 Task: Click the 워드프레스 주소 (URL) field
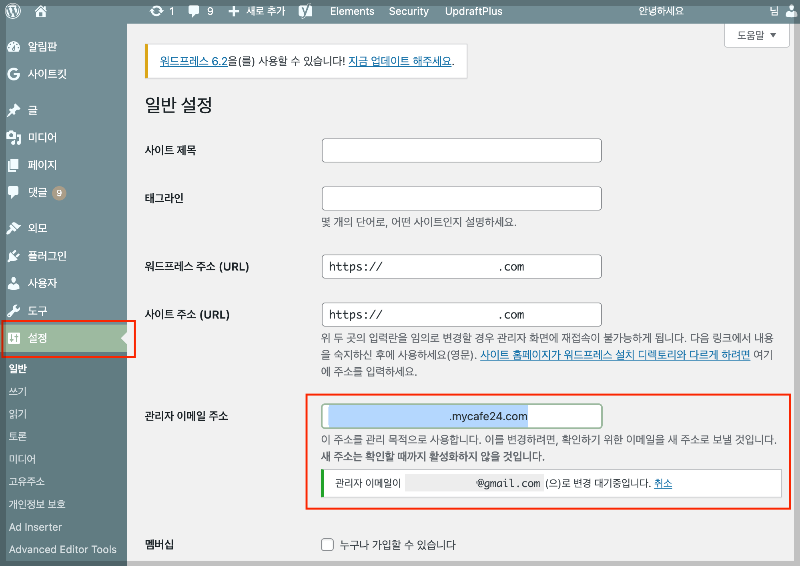click(x=462, y=266)
